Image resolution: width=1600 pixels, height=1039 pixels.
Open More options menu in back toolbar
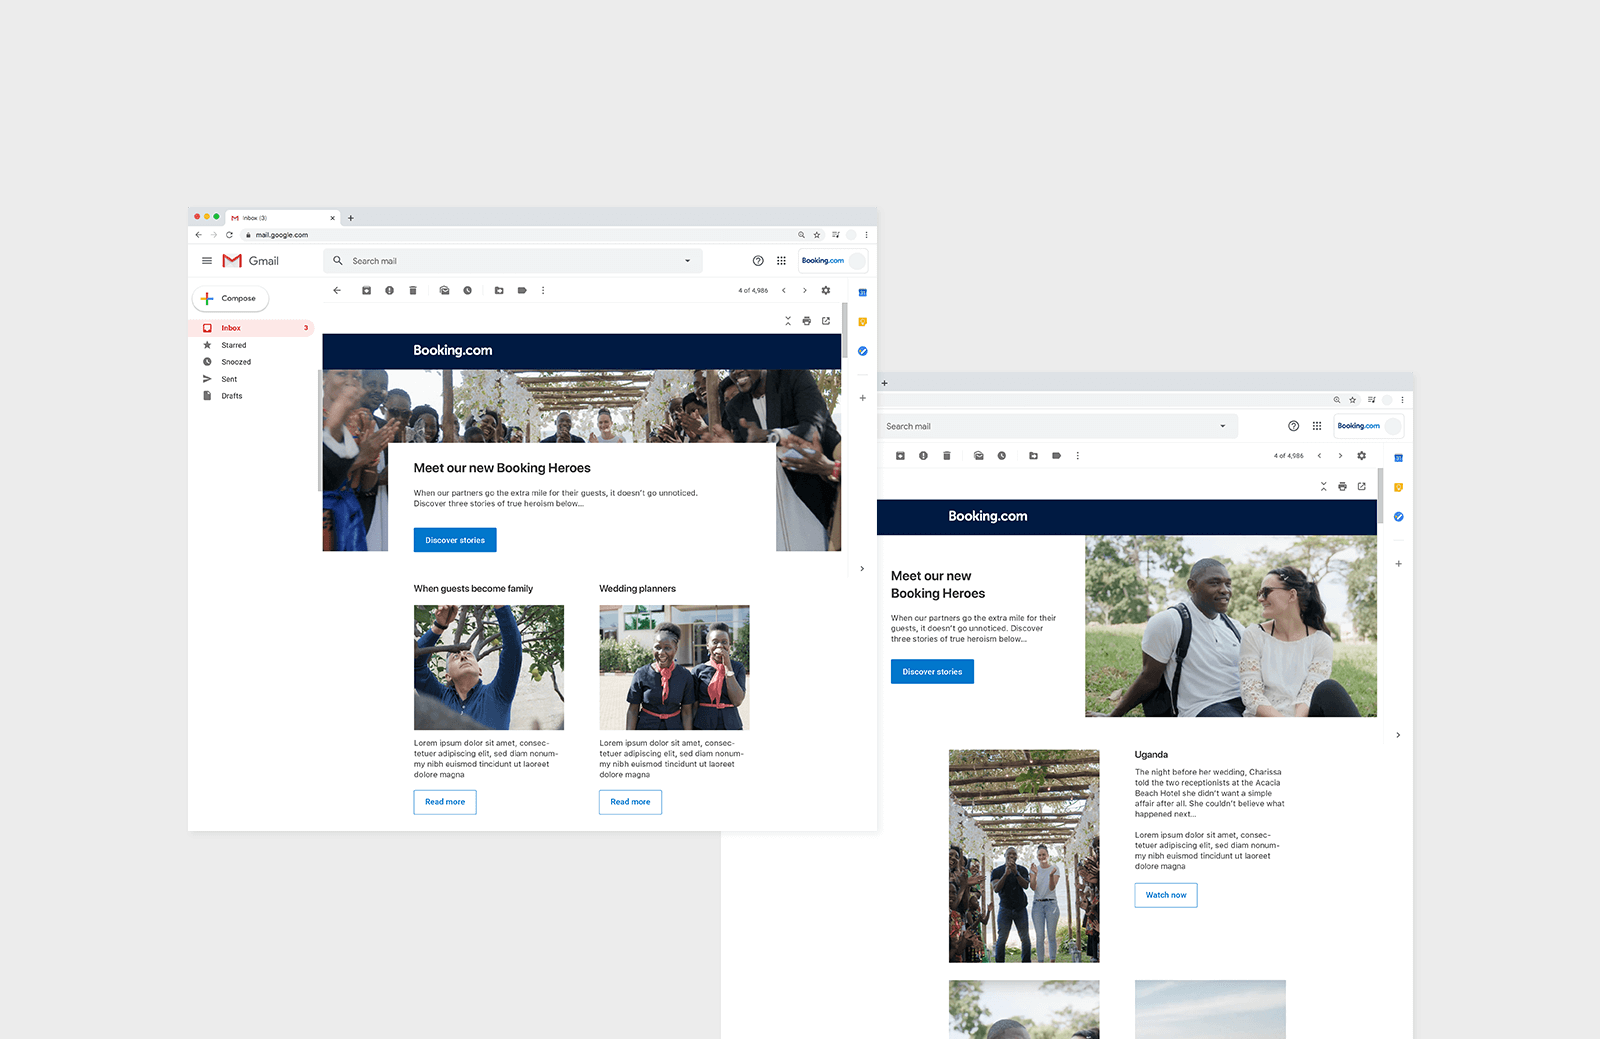pyautogui.click(x=1077, y=456)
